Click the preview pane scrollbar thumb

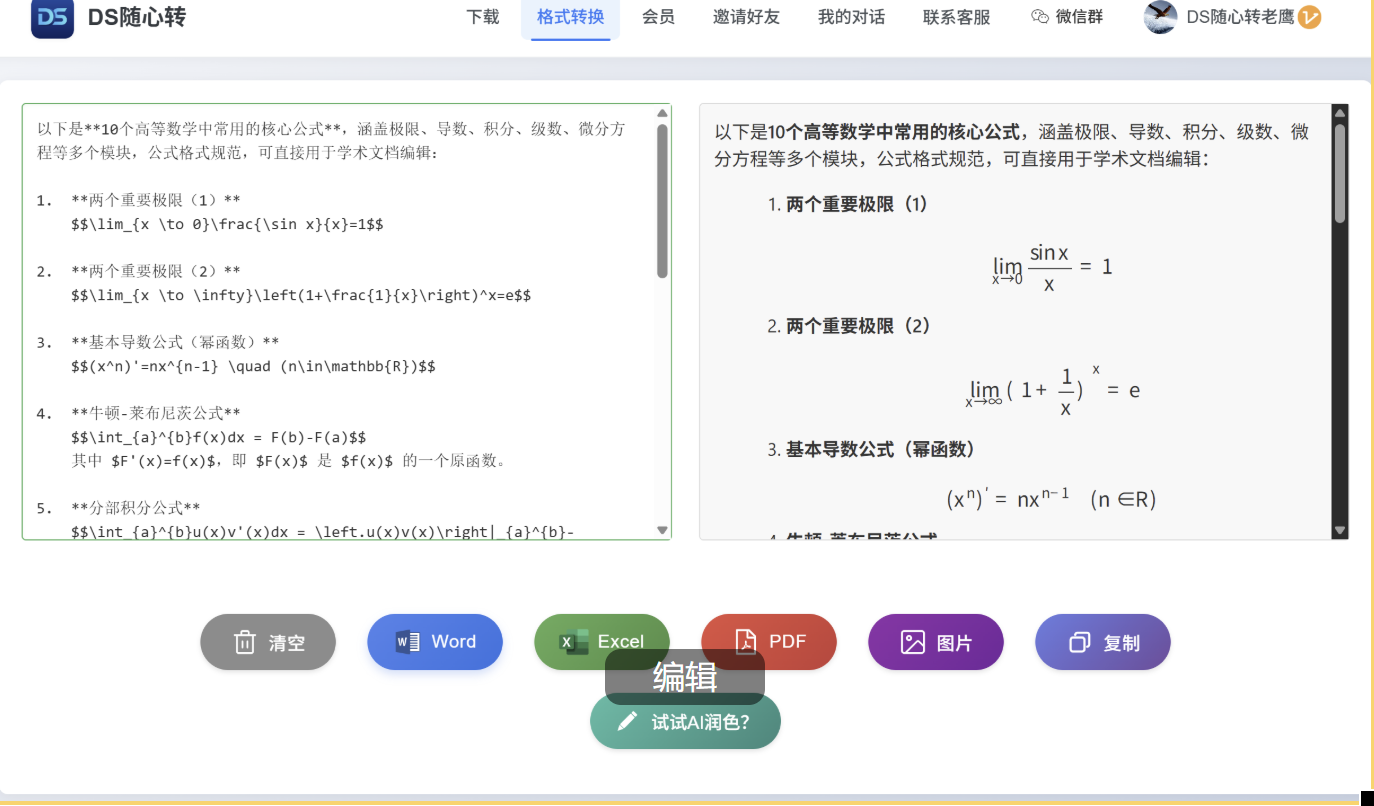(1340, 173)
